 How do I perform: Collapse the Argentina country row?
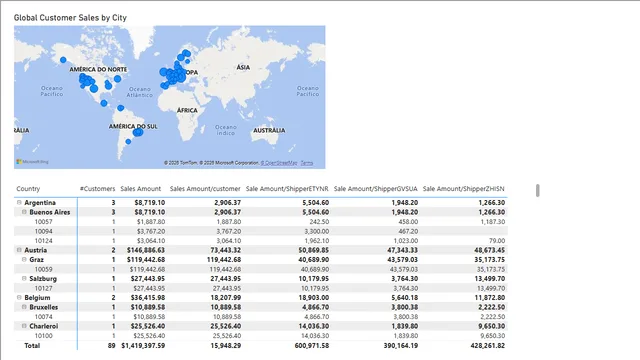click(19, 202)
